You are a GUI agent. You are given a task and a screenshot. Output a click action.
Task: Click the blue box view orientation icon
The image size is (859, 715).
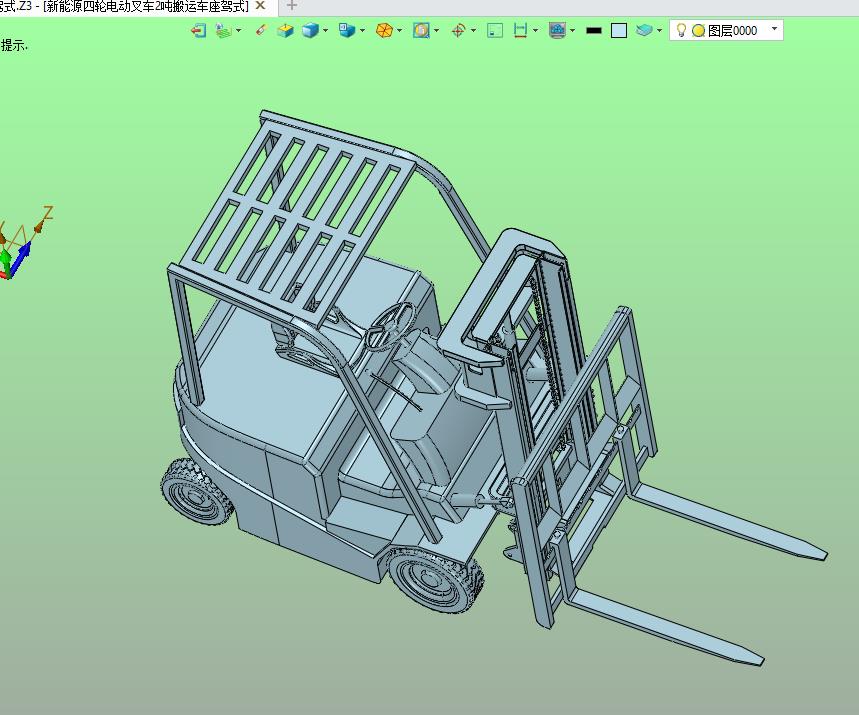coord(347,30)
